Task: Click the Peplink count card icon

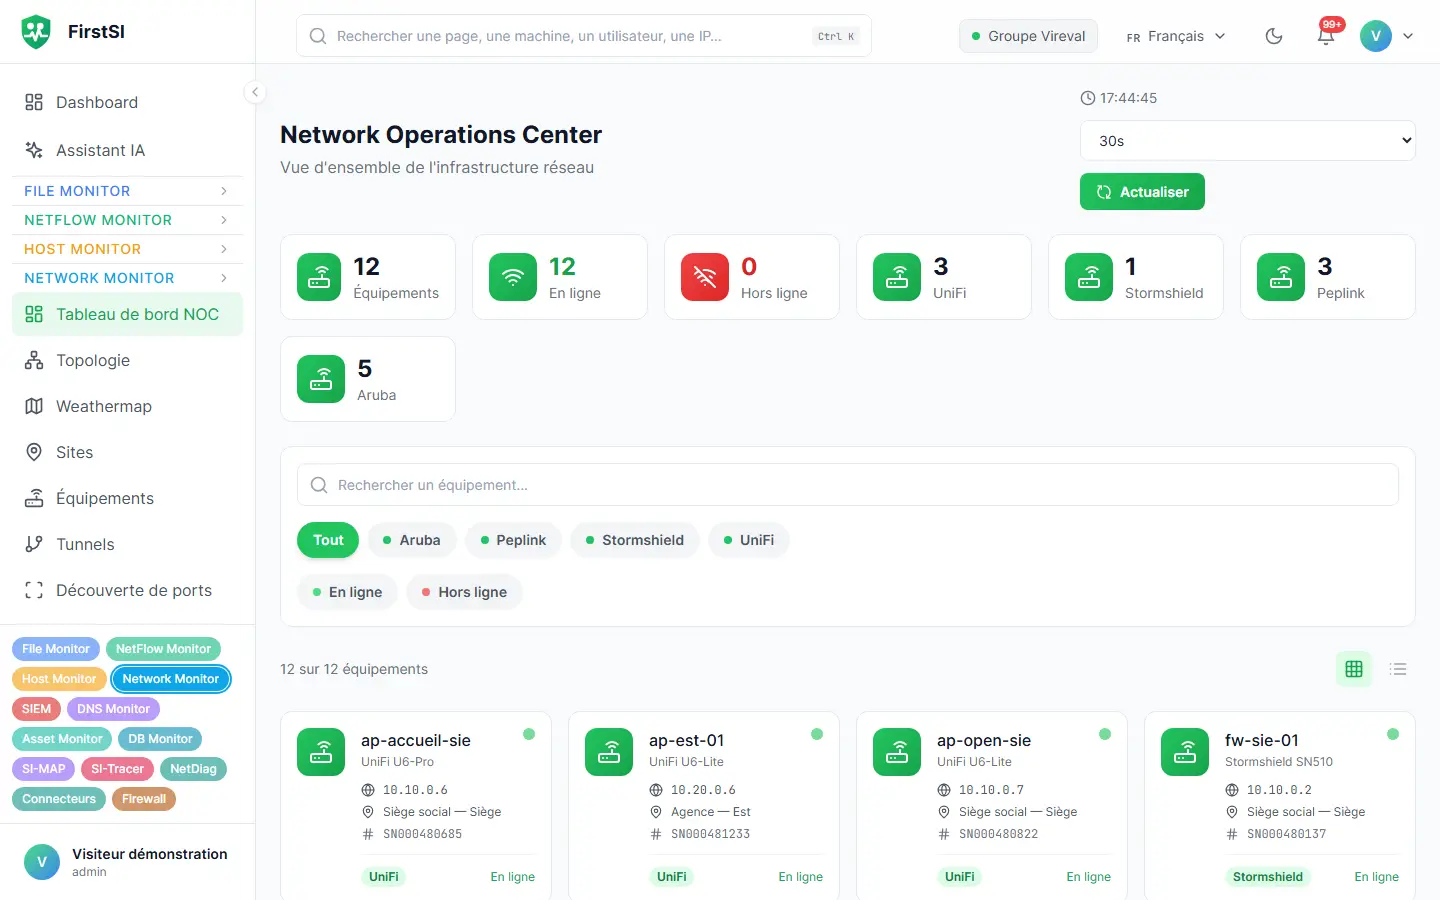Action: 1281,277
